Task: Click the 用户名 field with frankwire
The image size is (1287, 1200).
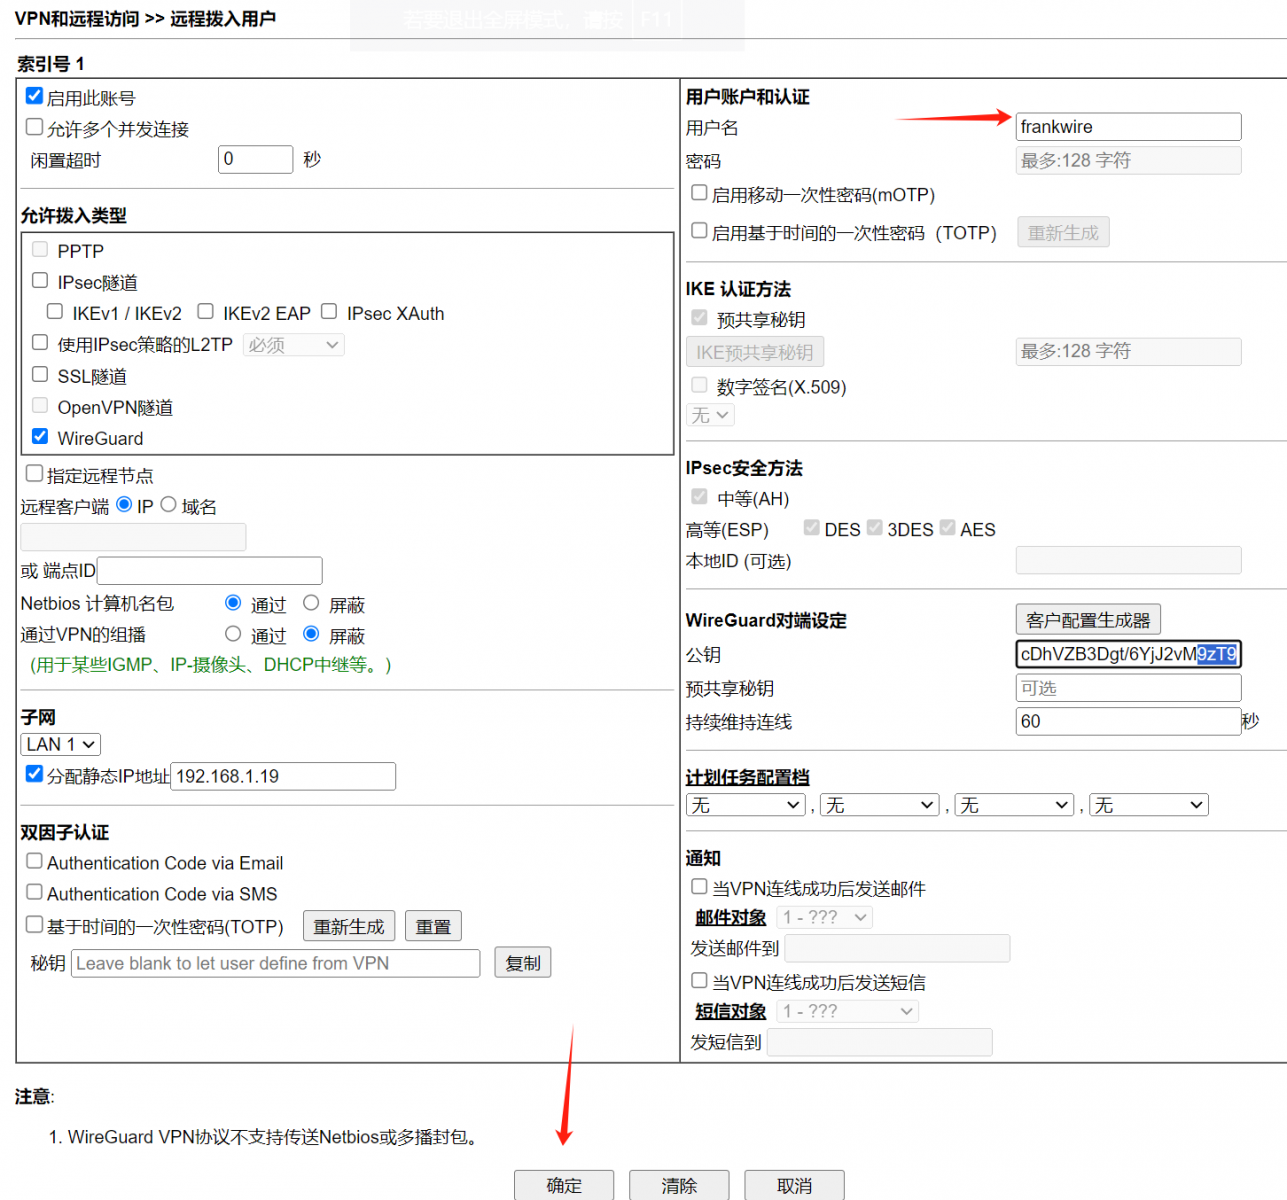Action: (1129, 127)
